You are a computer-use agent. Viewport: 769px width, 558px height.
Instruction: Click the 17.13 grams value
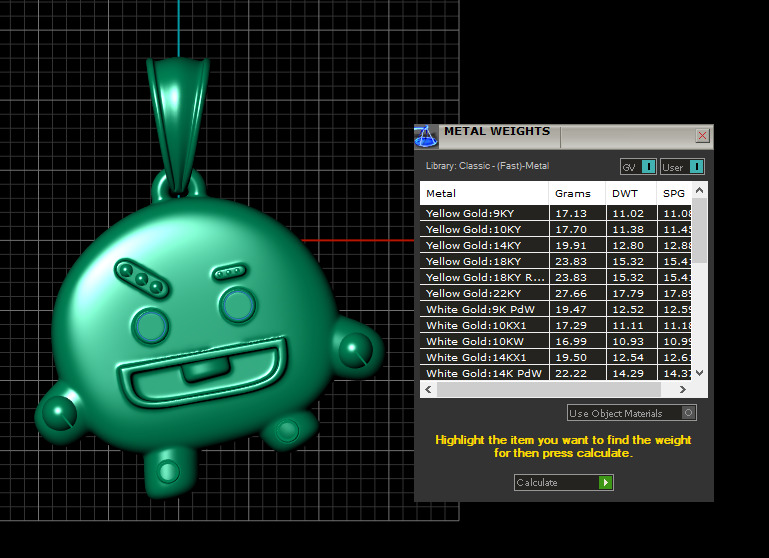pyautogui.click(x=571, y=213)
